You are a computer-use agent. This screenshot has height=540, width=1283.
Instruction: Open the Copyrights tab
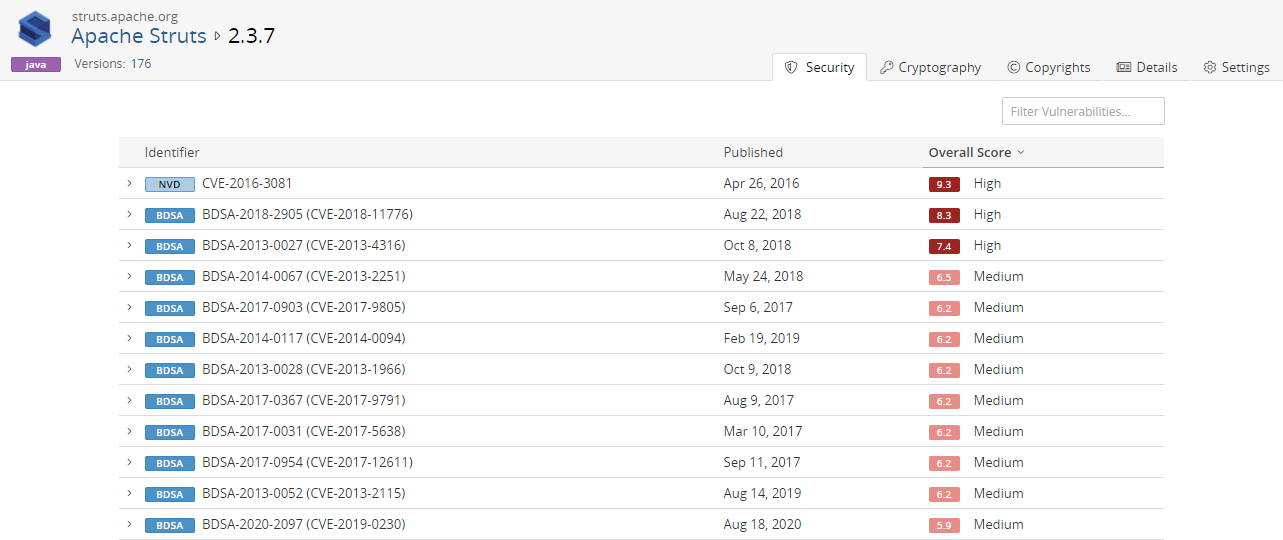pyautogui.click(x=1048, y=67)
